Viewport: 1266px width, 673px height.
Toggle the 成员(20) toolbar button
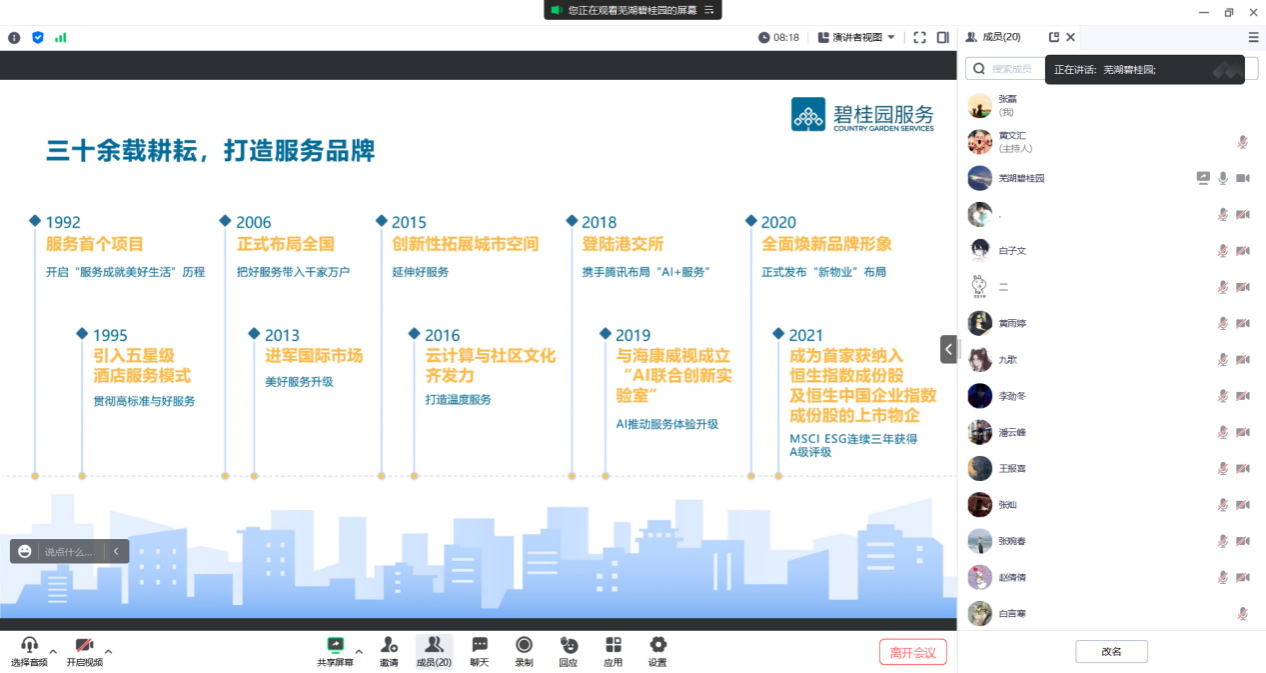click(x=434, y=650)
